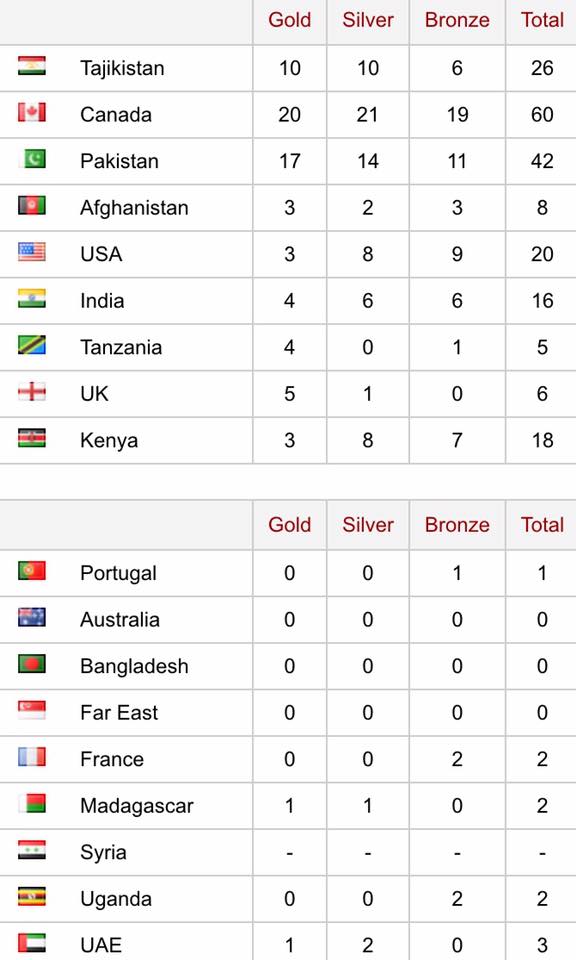Click the Gold header in top table
576x960 pixels.
tap(290, 20)
